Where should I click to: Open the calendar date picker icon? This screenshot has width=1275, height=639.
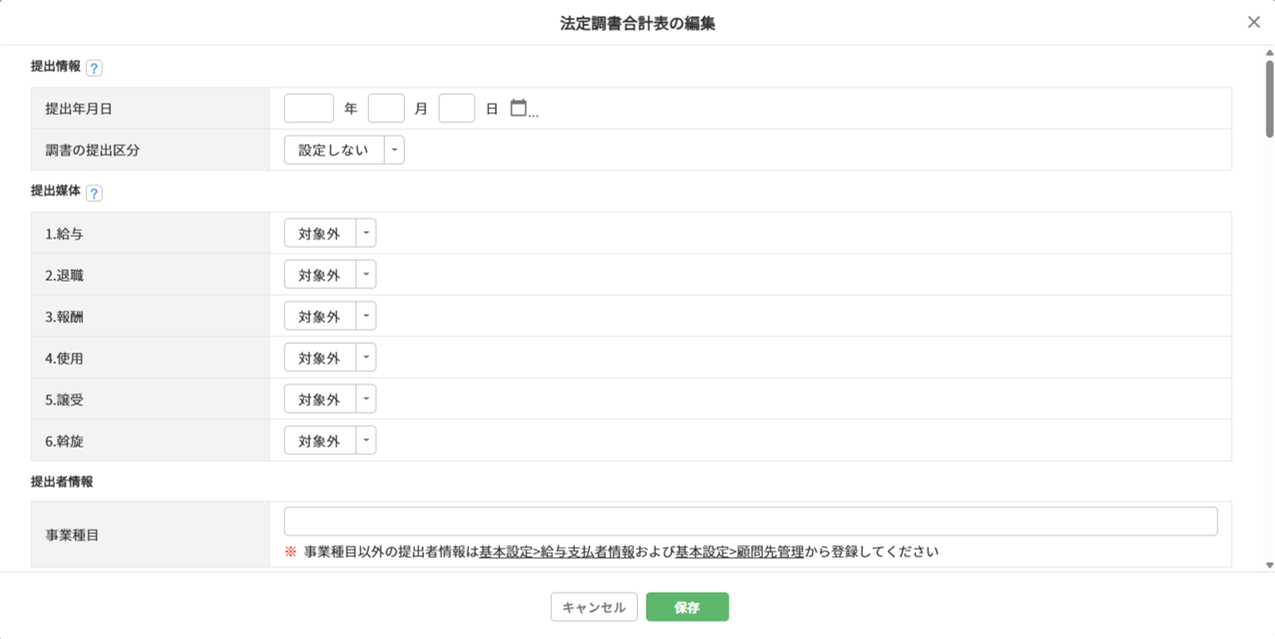pyautogui.click(x=518, y=108)
